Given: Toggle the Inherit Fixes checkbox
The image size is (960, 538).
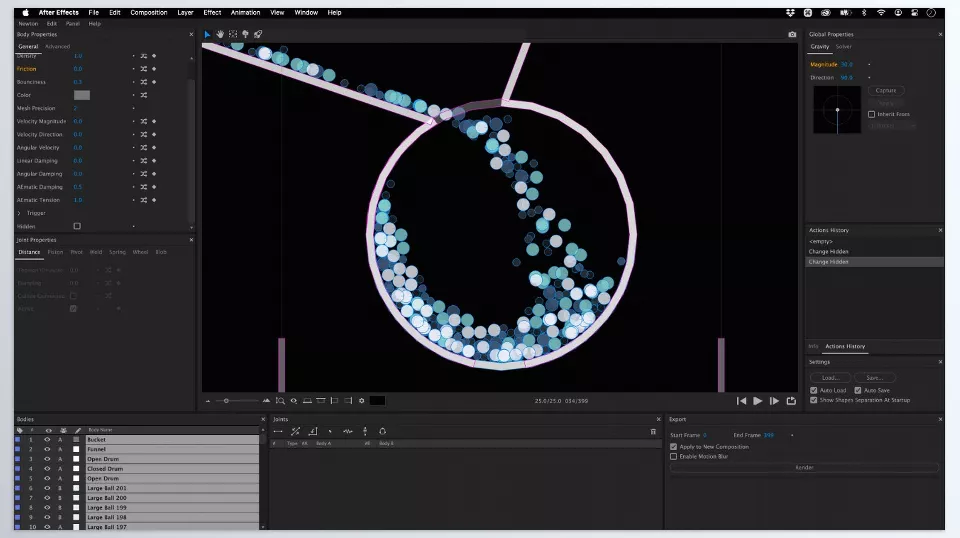Looking at the screenshot, I should [871, 114].
